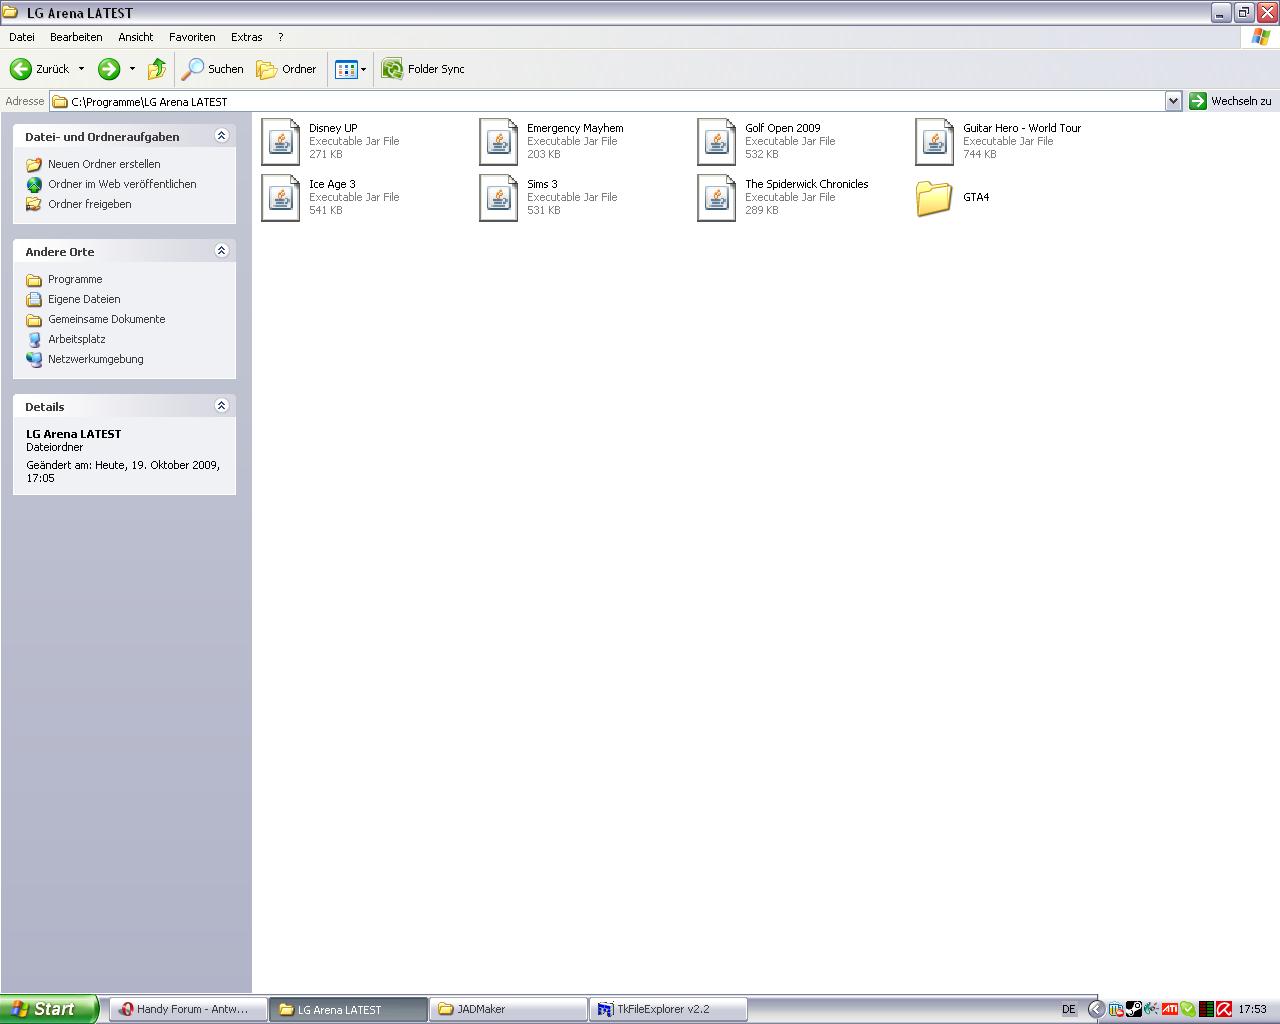Select the Disney UP jar file icon
This screenshot has width=1280, height=1024.
(281, 141)
